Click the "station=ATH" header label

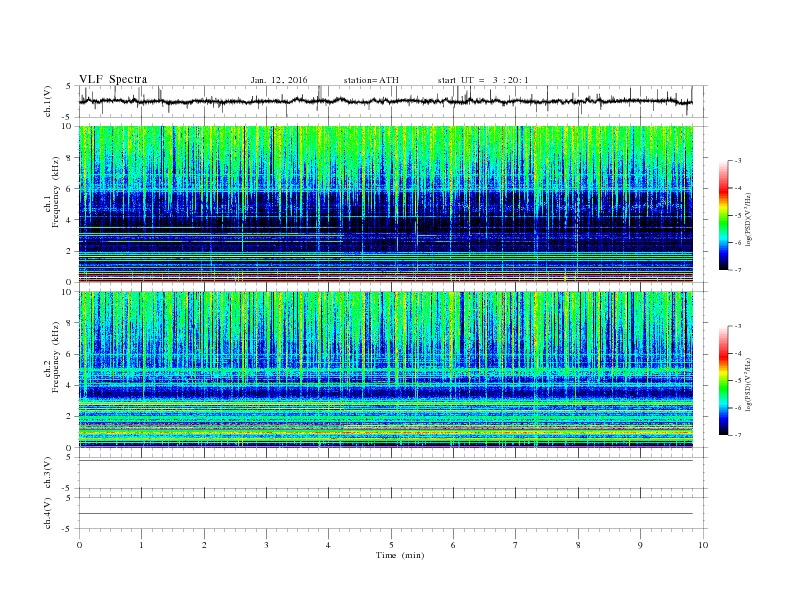coord(371,80)
